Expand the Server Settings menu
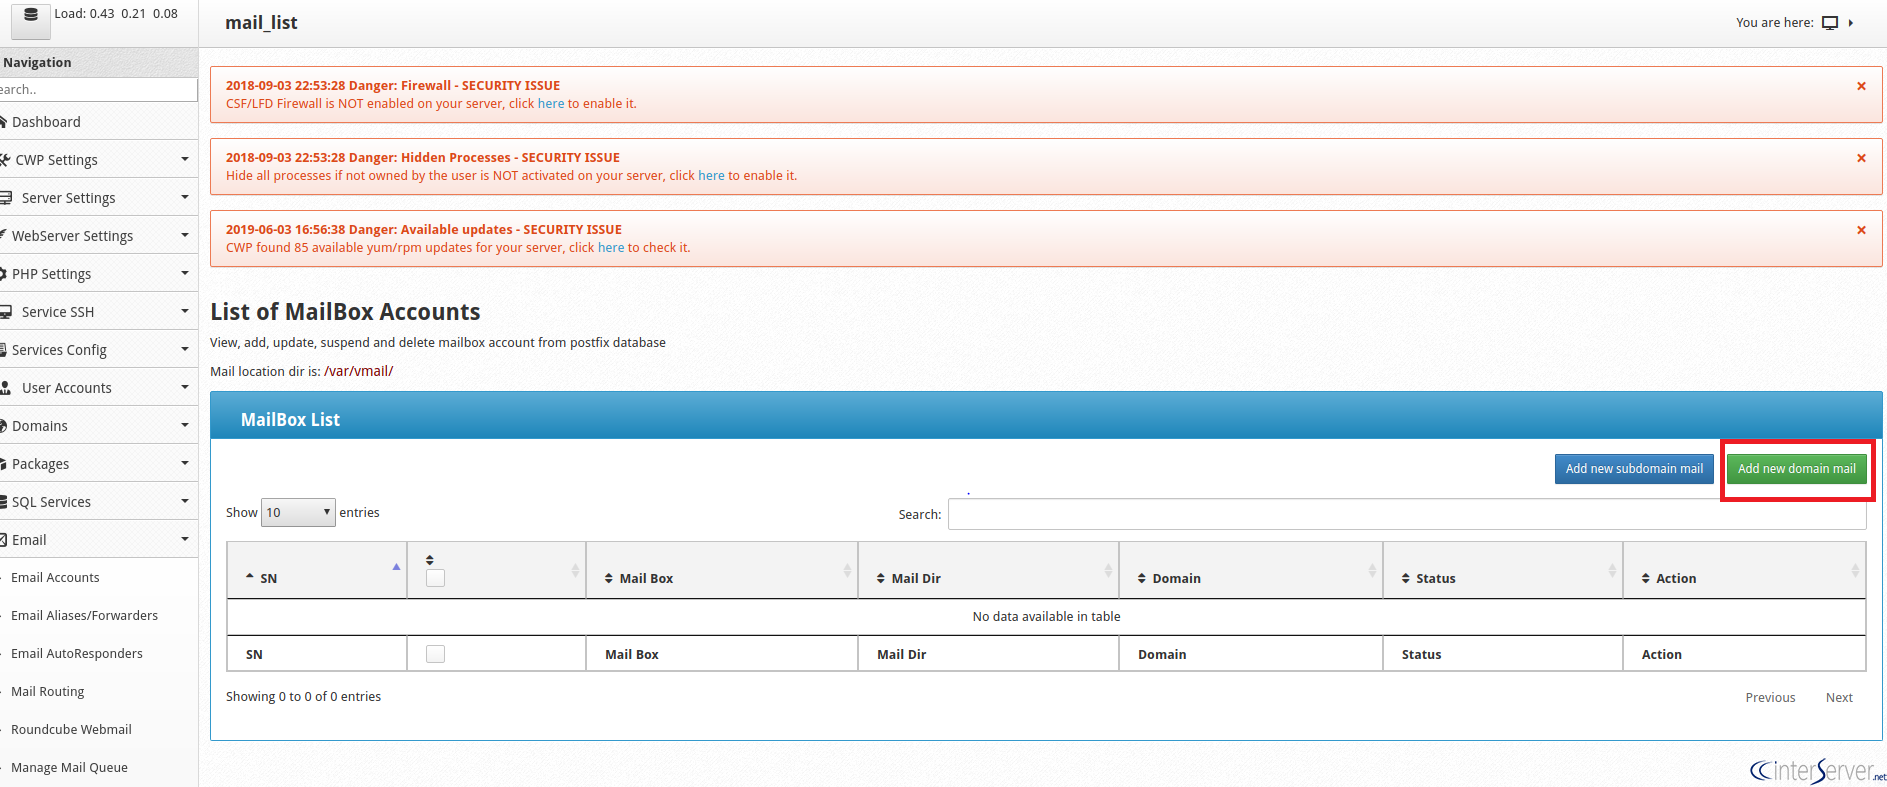Image resolution: width=1887 pixels, height=787 pixels. pos(185,198)
